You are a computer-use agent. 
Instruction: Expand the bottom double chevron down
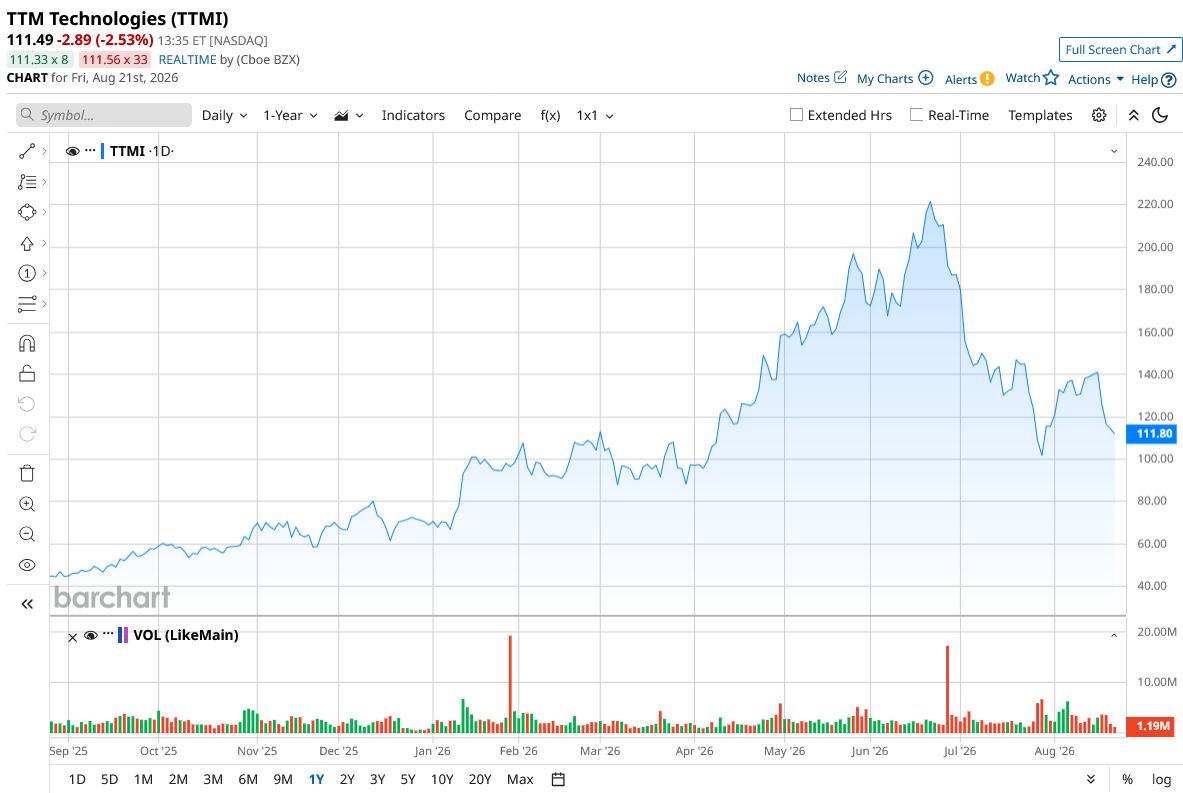point(1090,779)
